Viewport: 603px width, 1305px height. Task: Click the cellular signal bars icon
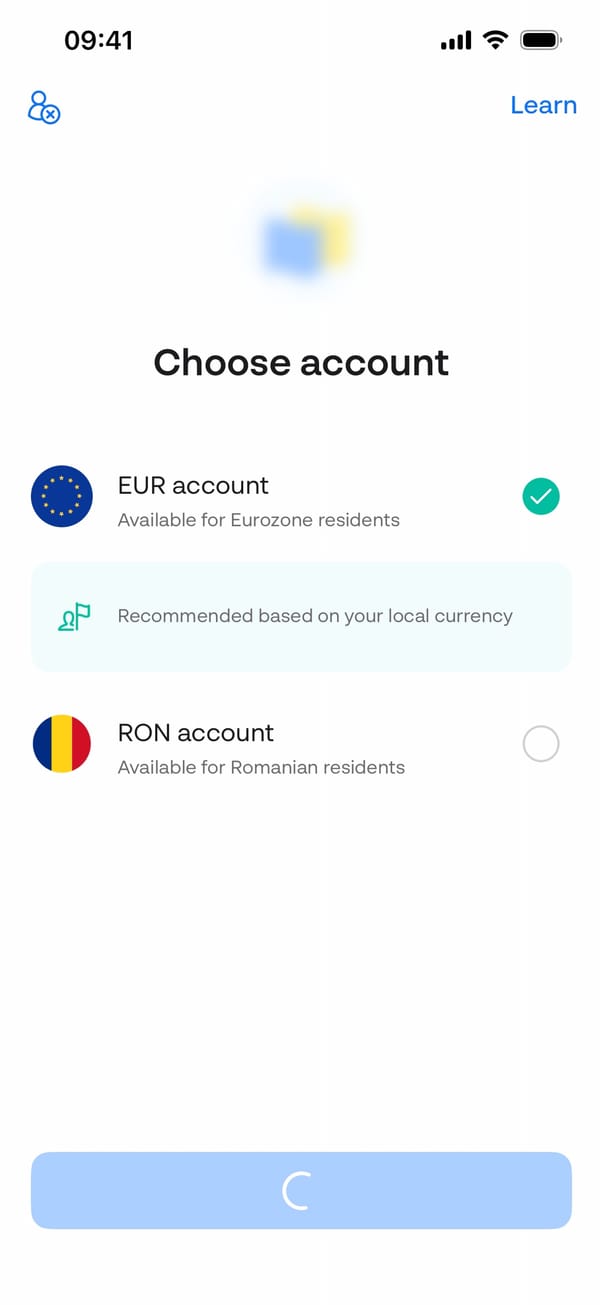455,41
